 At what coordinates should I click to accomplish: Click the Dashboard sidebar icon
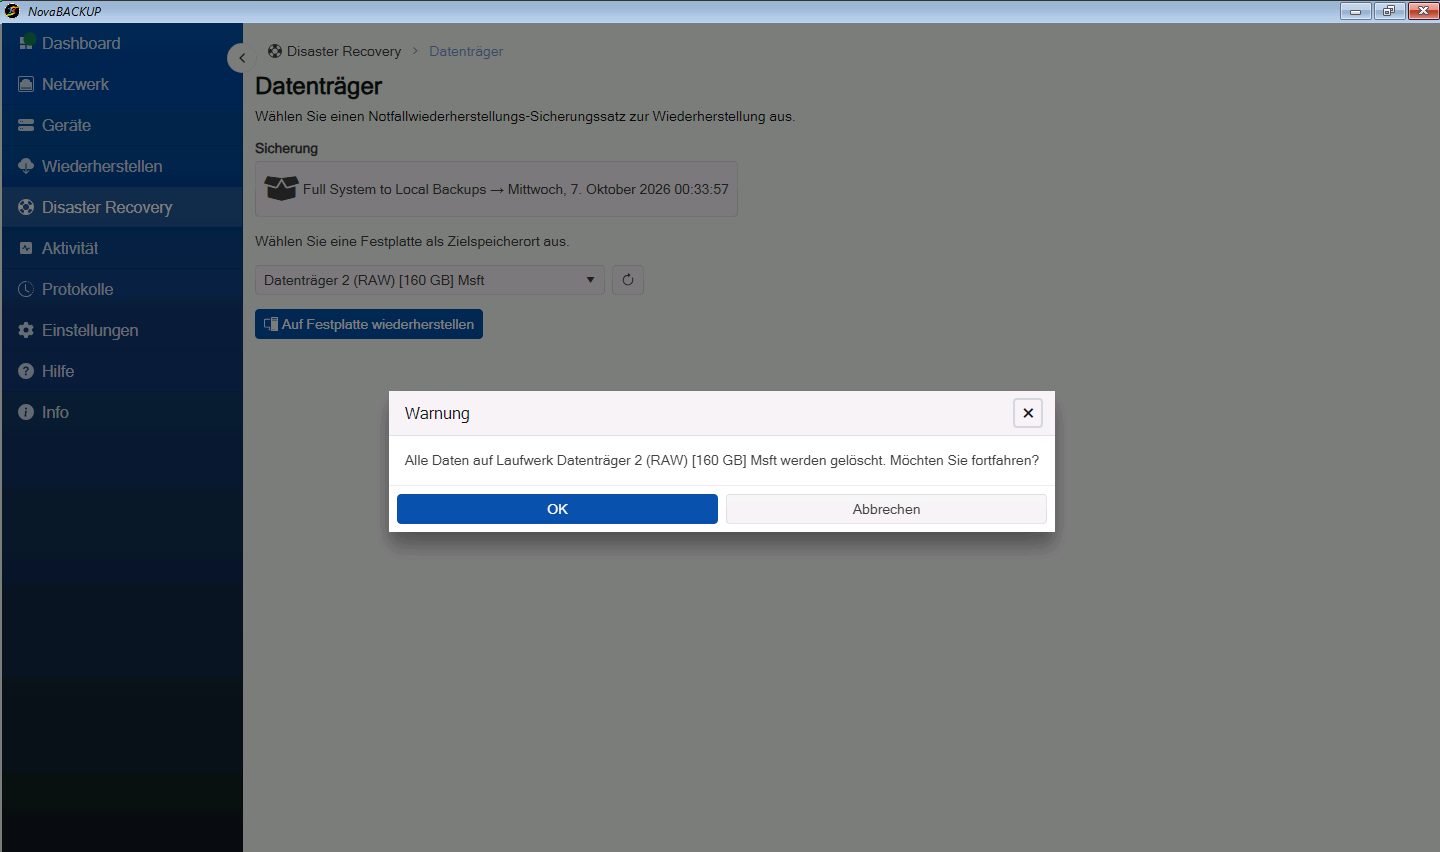pyautogui.click(x=27, y=43)
